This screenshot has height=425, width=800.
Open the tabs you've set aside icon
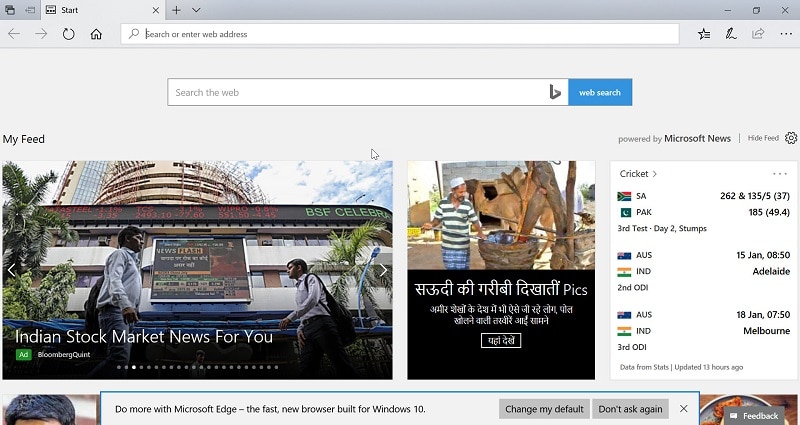[10, 10]
